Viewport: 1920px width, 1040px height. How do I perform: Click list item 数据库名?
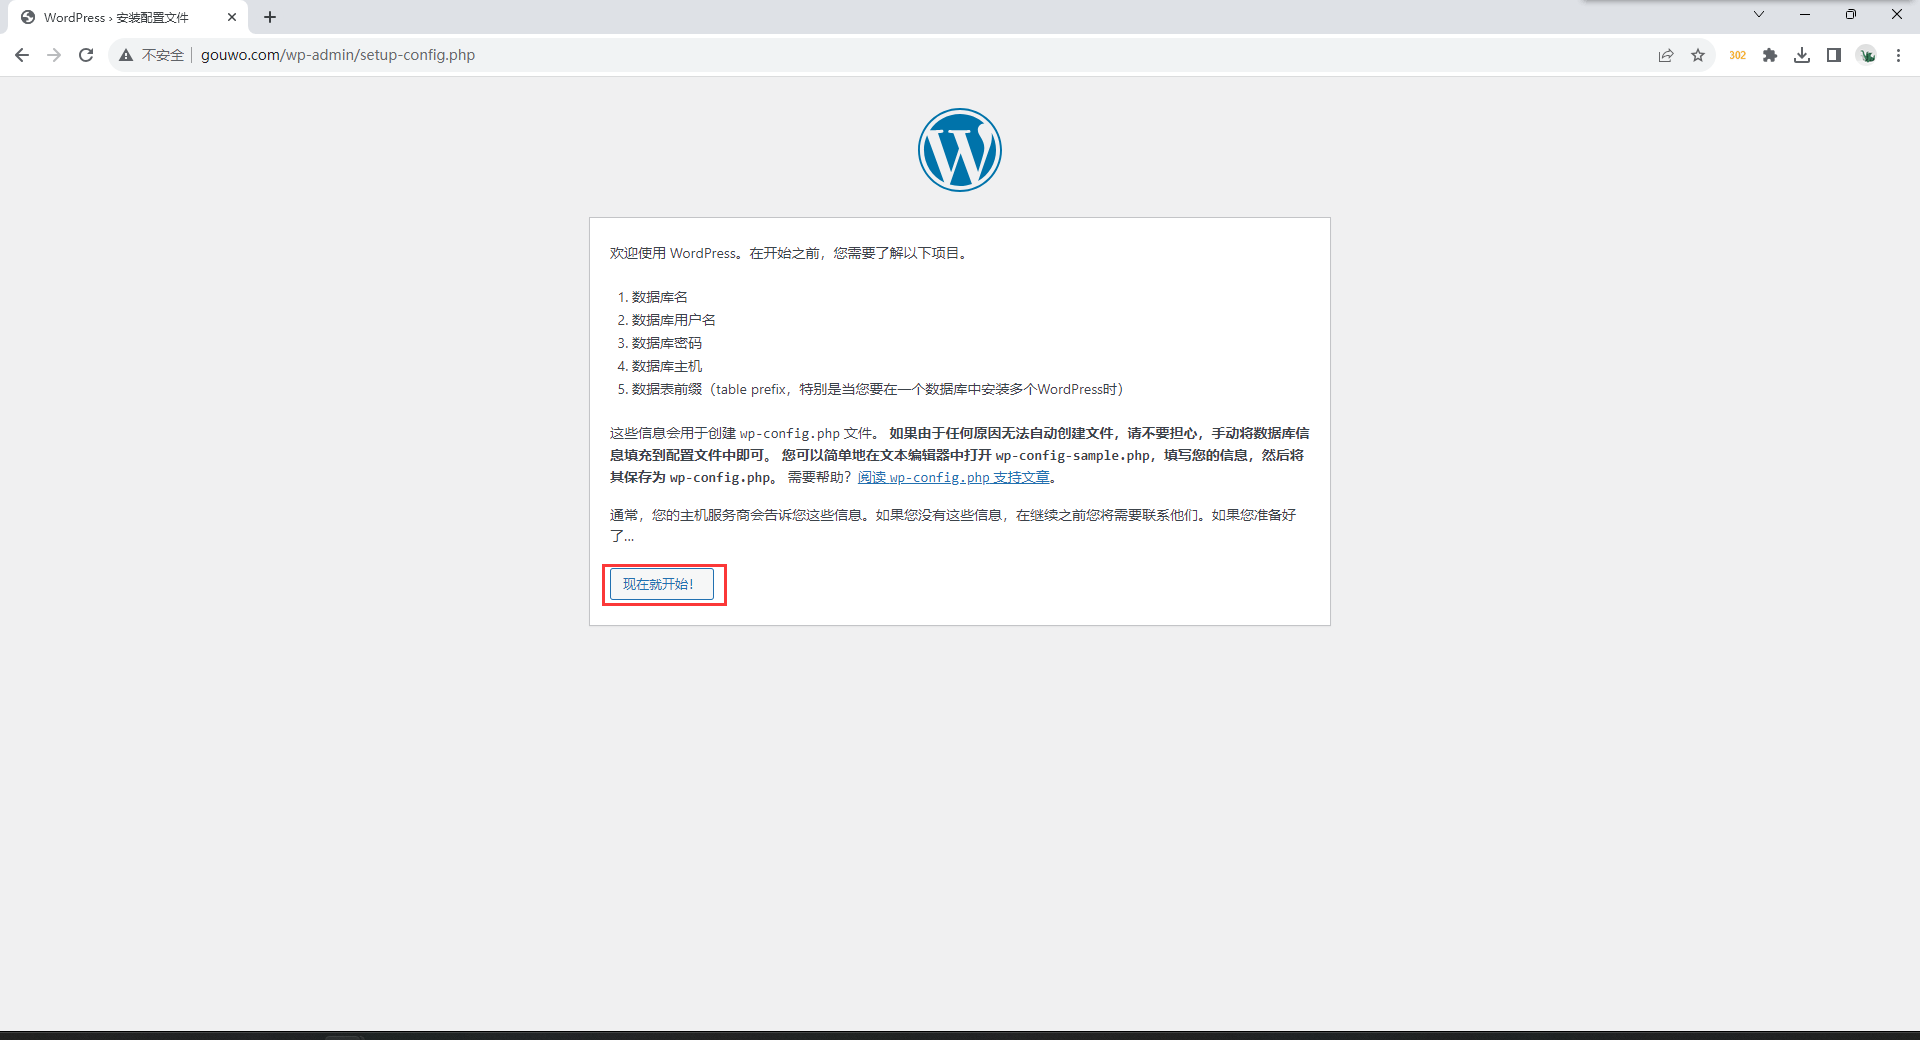click(660, 297)
